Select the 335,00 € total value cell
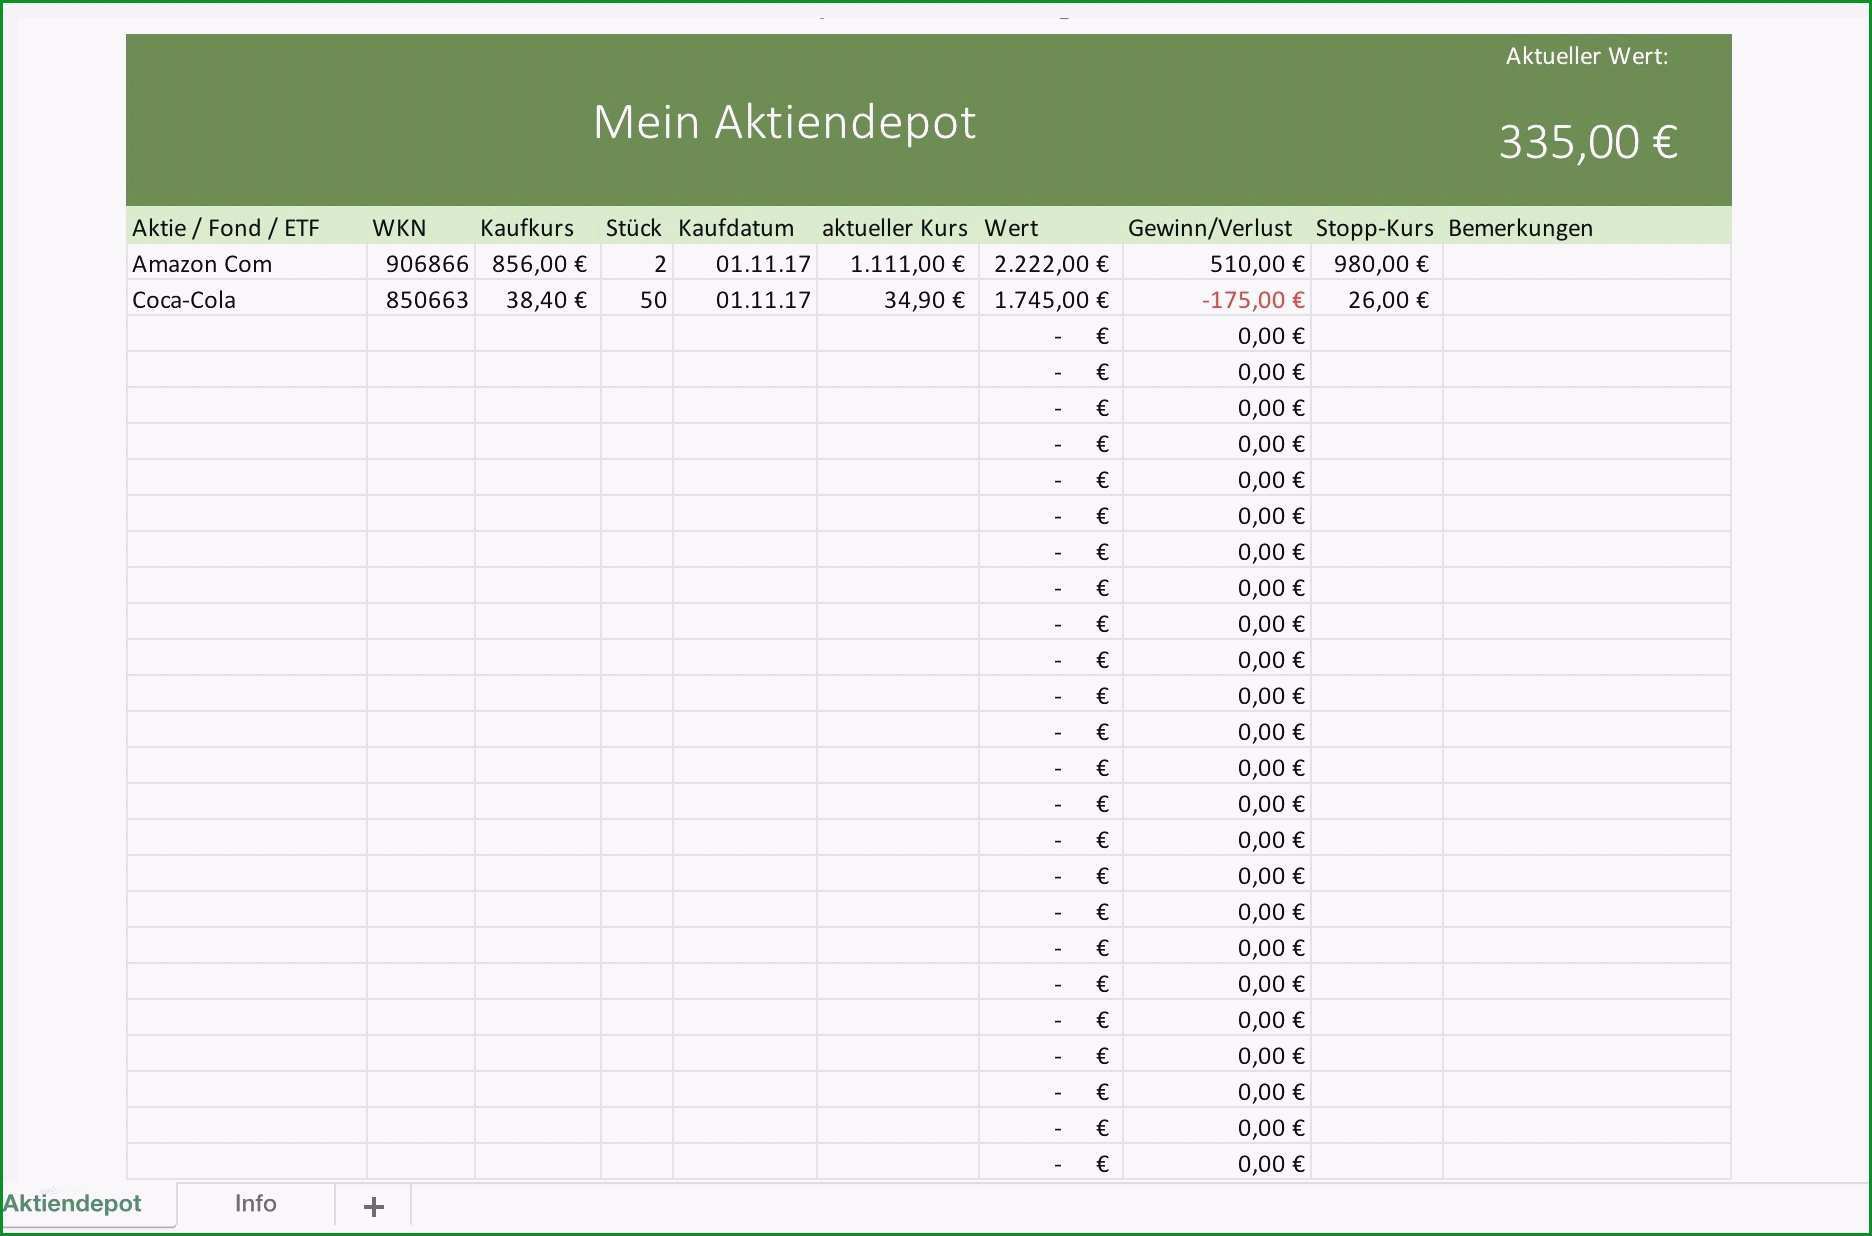Viewport: 1872px width, 1236px height. [1587, 141]
